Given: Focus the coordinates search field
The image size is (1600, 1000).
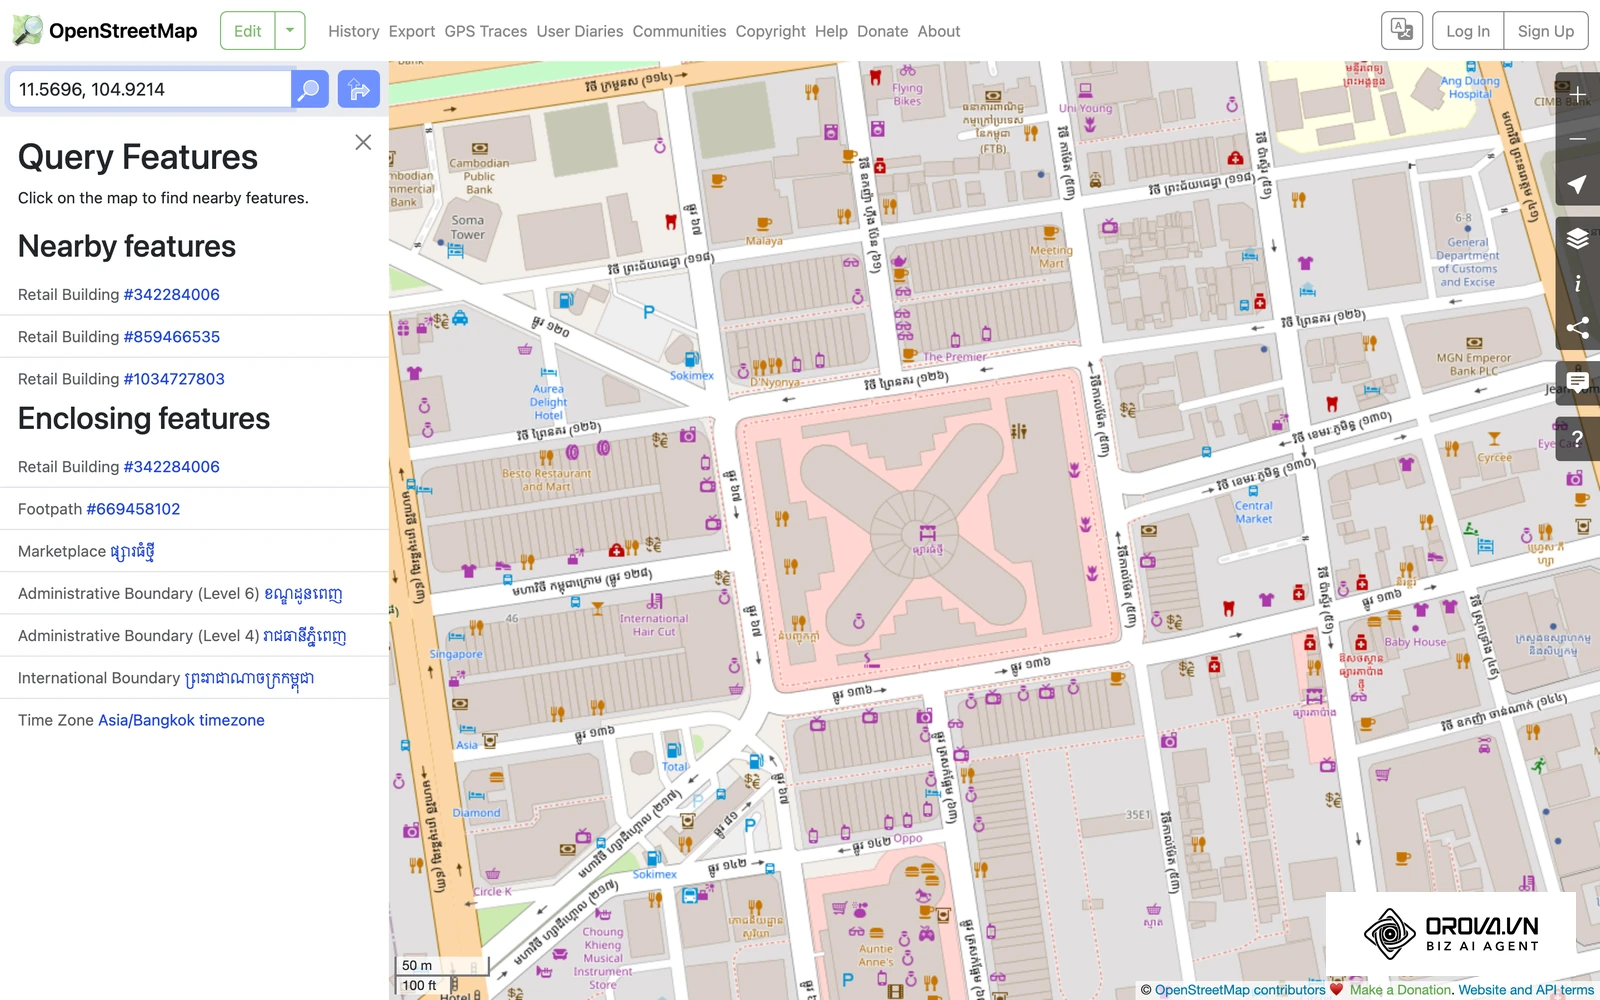Looking at the screenshot, I should [x=150, y=89].
